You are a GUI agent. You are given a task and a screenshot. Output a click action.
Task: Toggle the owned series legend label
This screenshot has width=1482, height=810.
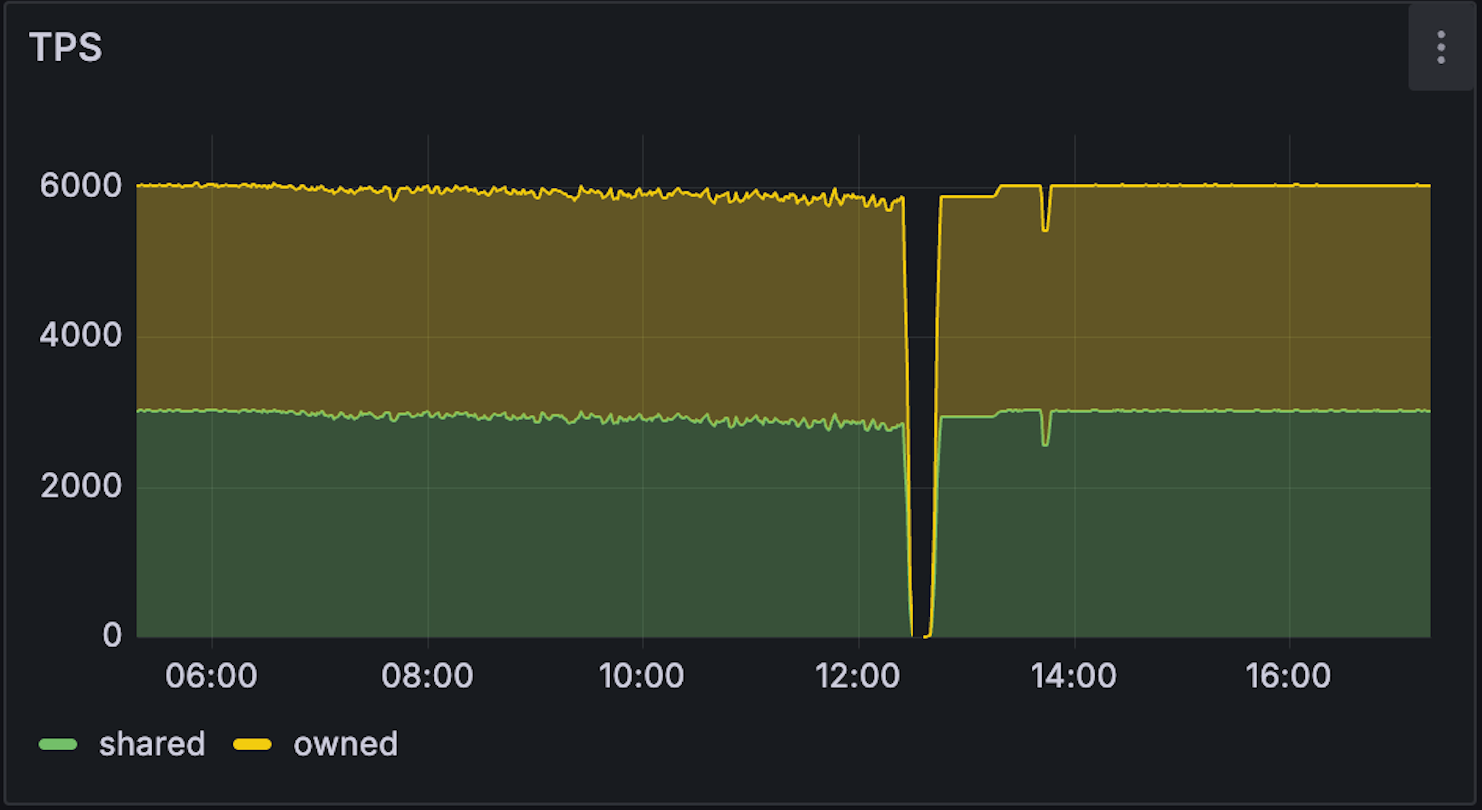pyautogui.click(x=345, y=744)
